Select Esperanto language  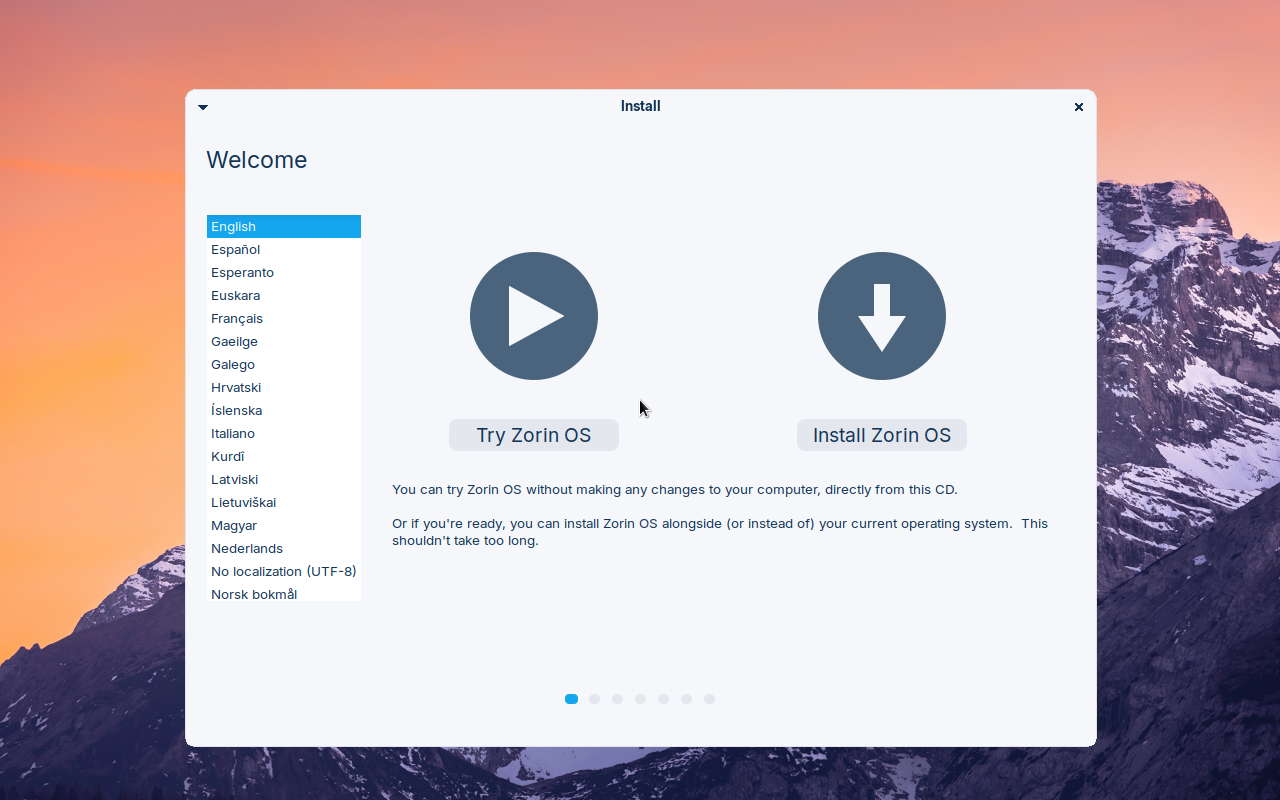click(x=284, y=272)
